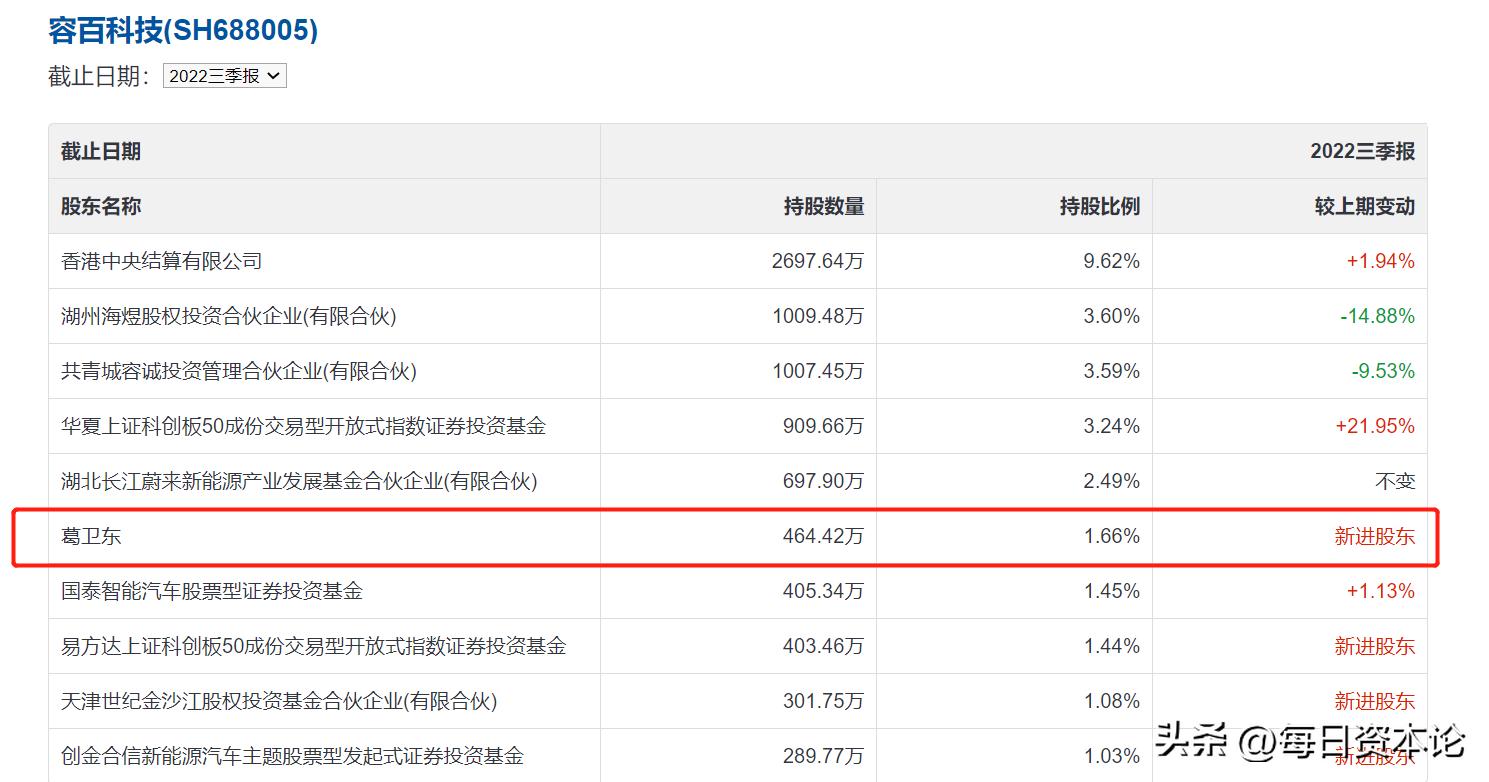Click change value +1.94%

pyautogui.click(x=1381, y=262)
